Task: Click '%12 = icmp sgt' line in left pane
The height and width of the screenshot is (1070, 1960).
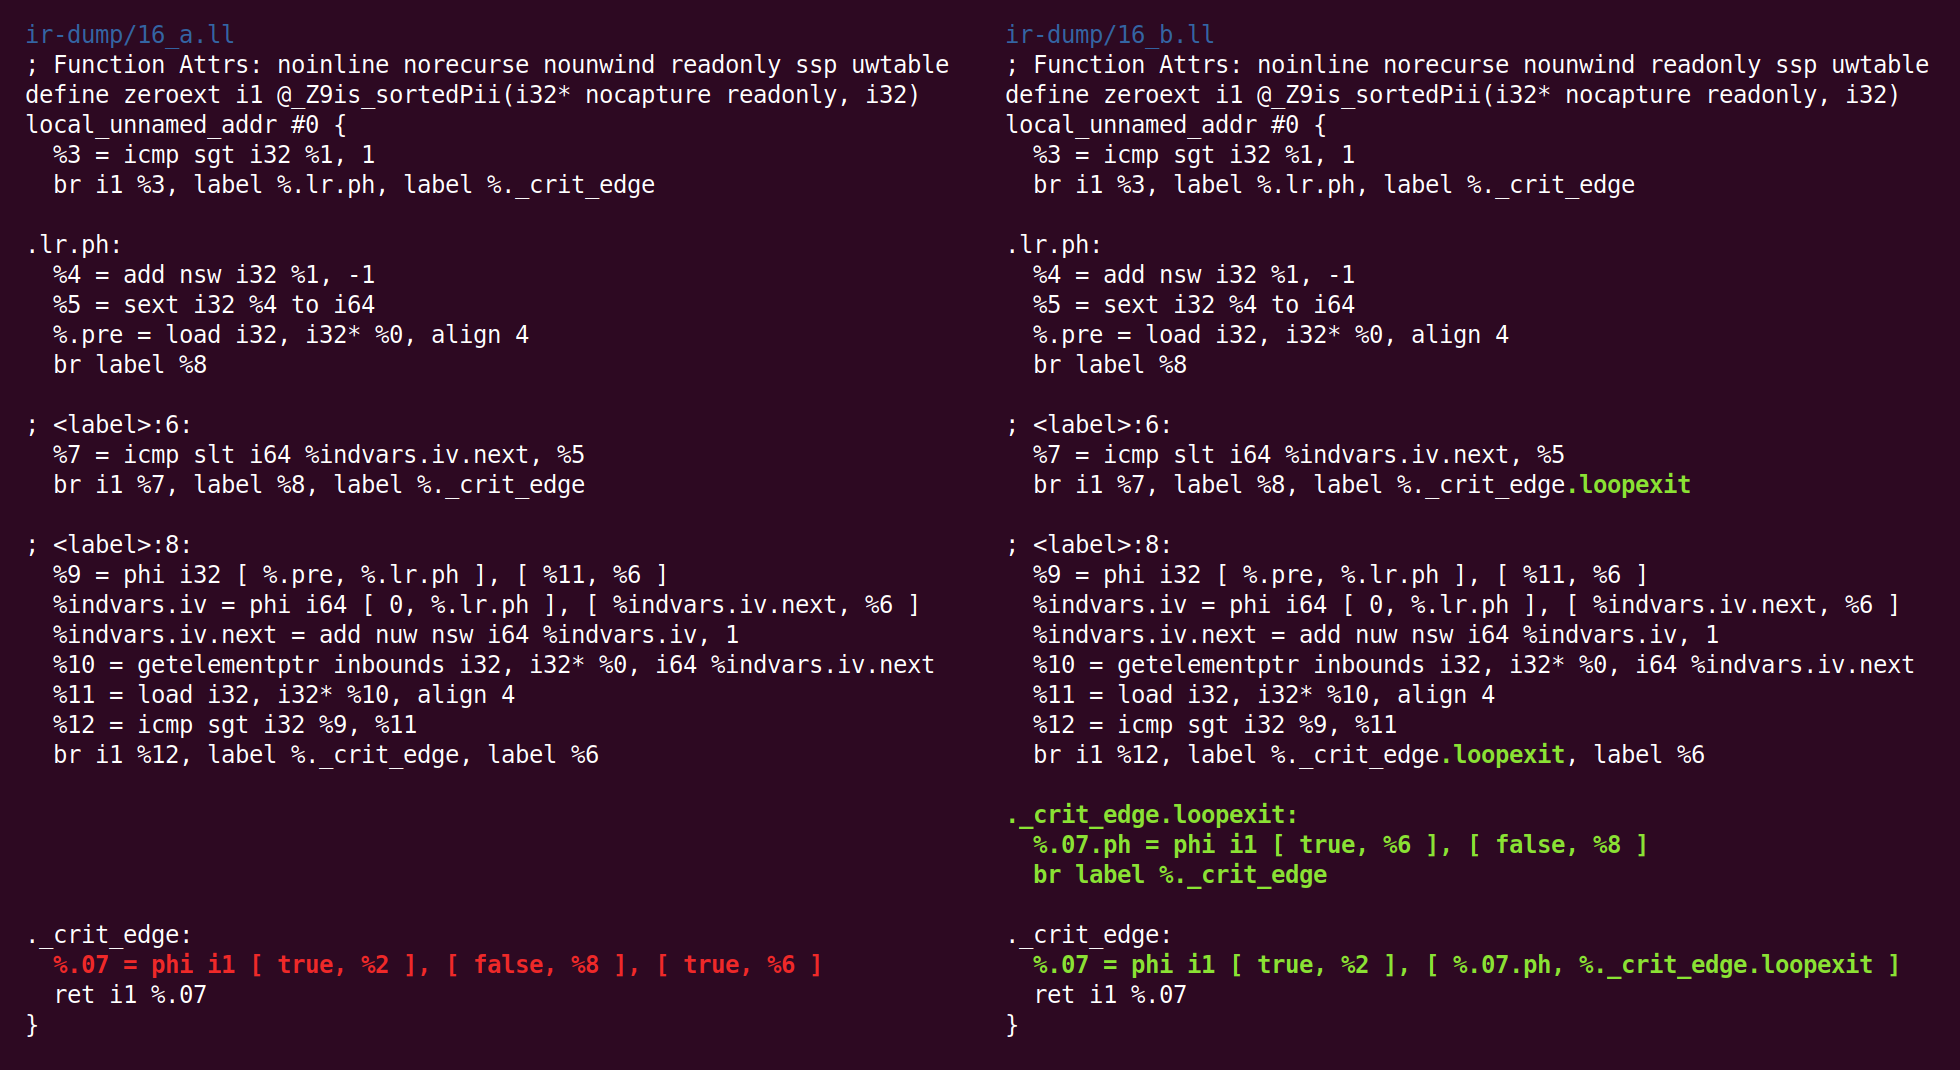Action: pos(235,725)
